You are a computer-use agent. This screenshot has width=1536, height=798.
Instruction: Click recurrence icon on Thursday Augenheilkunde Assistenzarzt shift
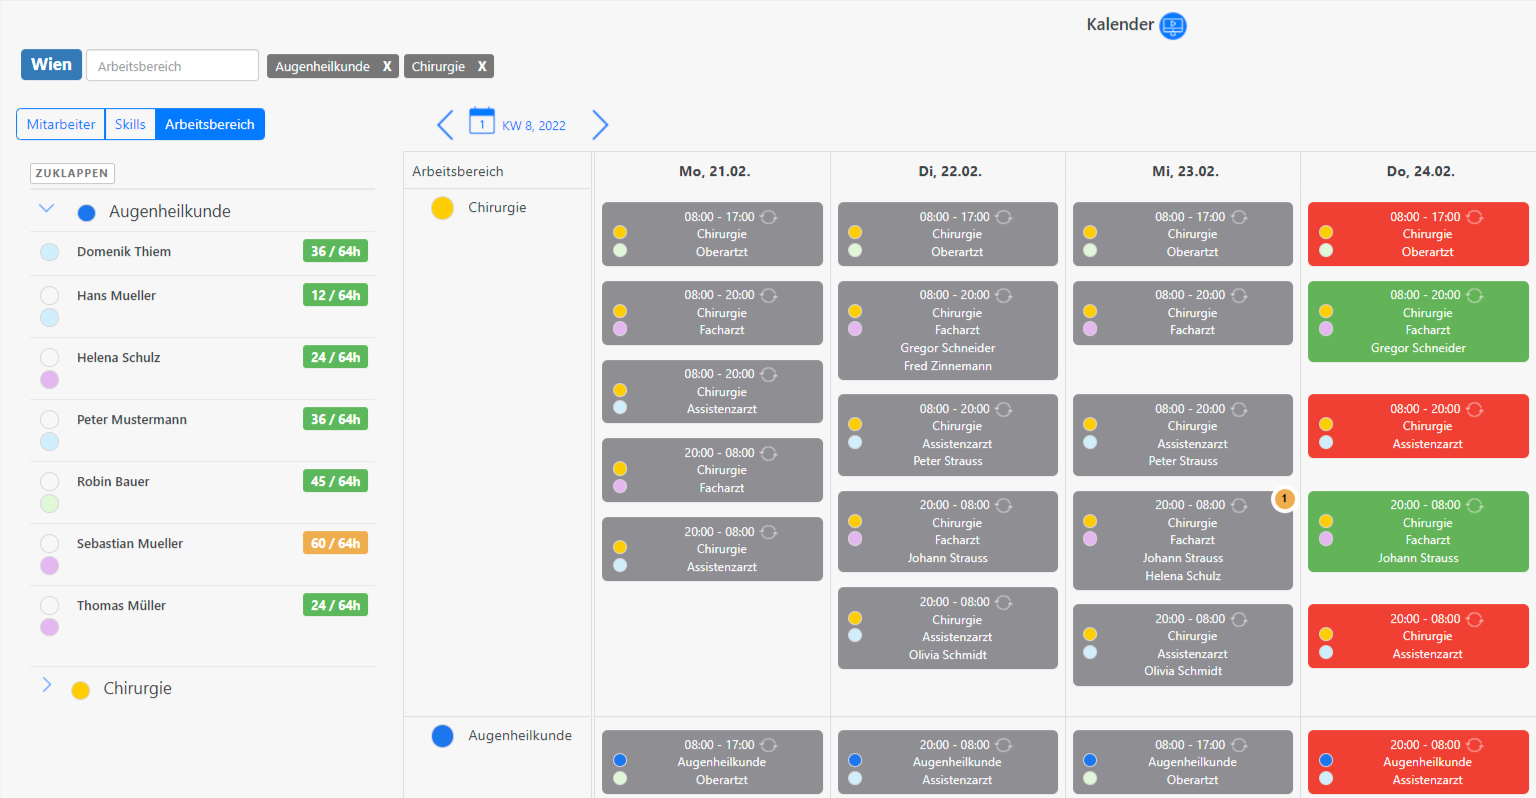tap(1475, 745)
